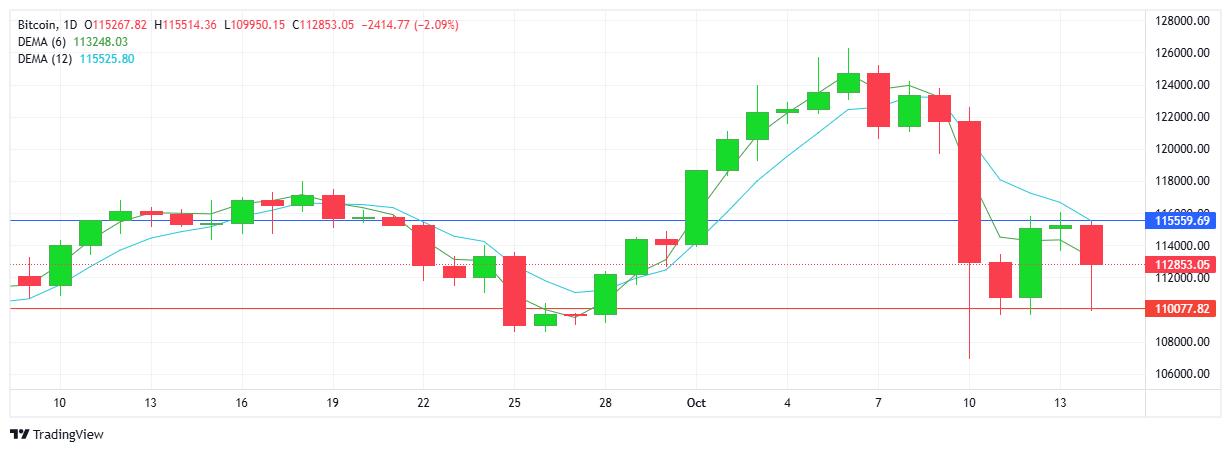Select the 1D interval label in legend
The width and height of the screenshot is (1231, 452).
tap(70, 24)
